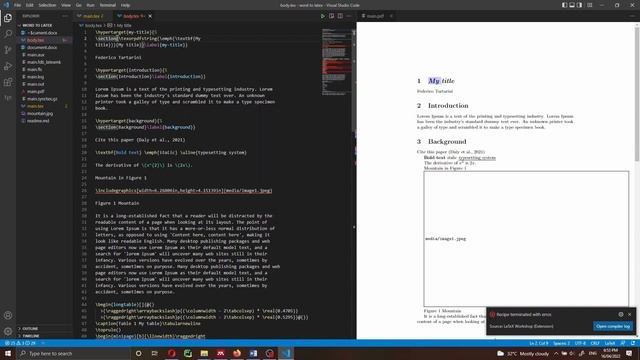Click the View LaTeX PDF icon
Image resolution: width=640 pixels, height=360 pixels.
[x=331, y=16]
